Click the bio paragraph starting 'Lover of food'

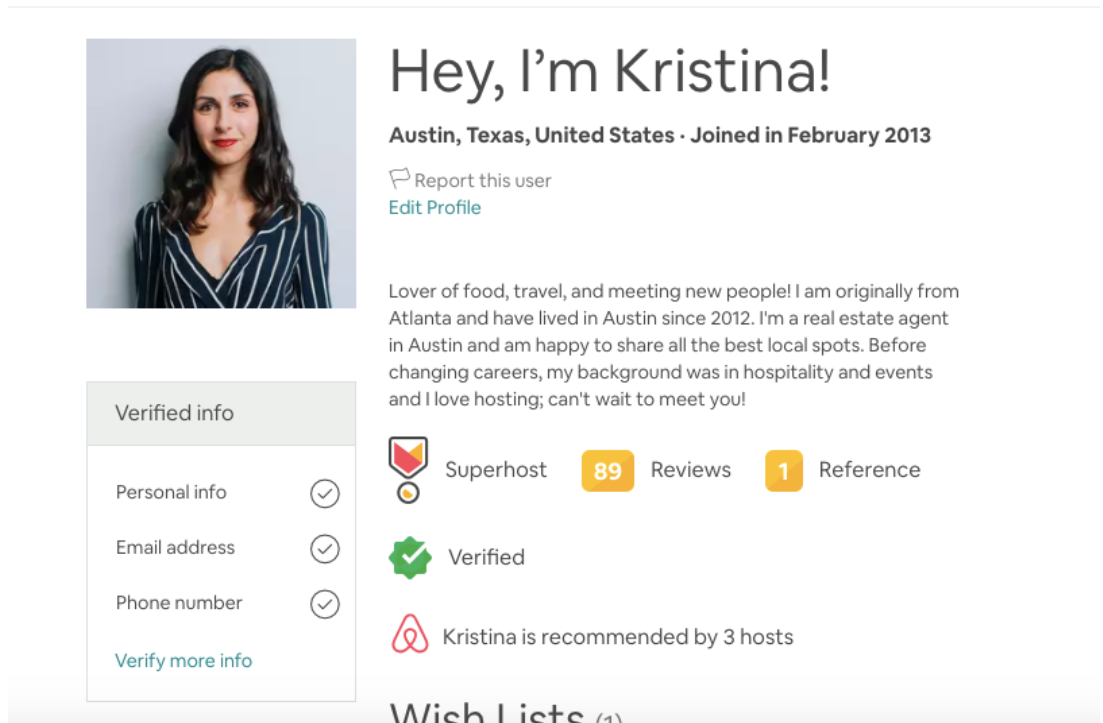(x=673, y=345)
